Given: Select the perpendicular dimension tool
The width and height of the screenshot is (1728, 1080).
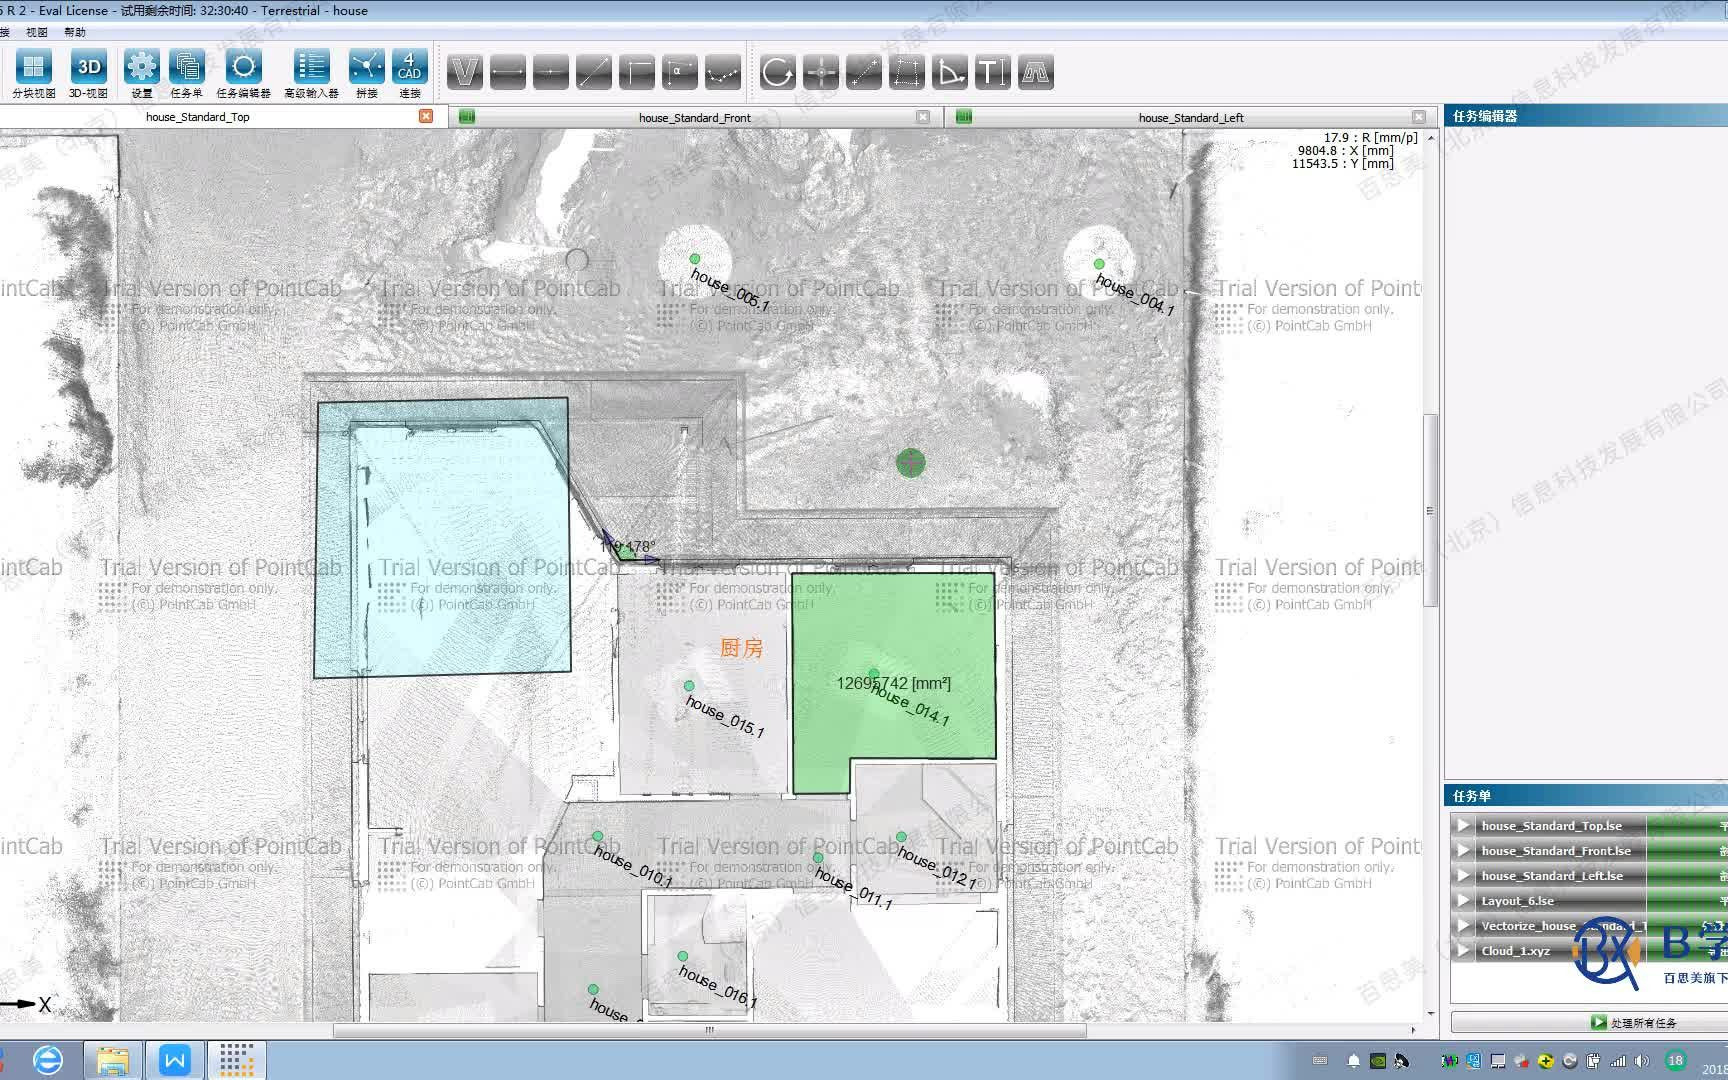Looking at the screenshot, I should pyautogui.click(x=637, y=72).
